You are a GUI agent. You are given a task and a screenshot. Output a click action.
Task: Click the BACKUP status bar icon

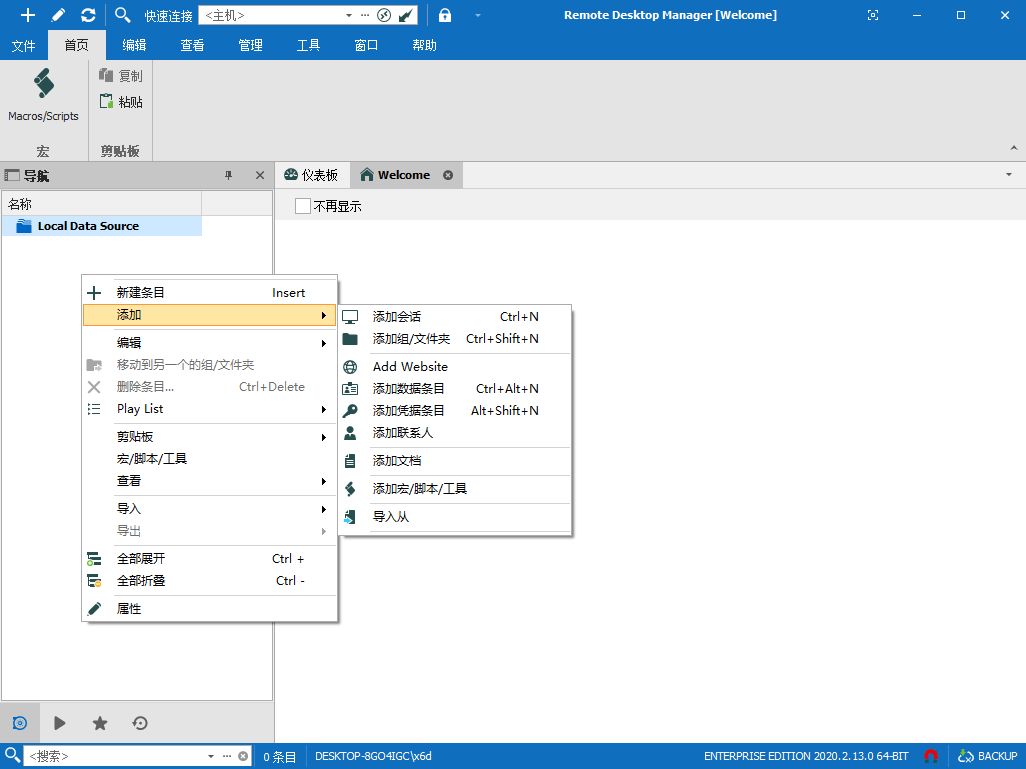coord(987,756)
